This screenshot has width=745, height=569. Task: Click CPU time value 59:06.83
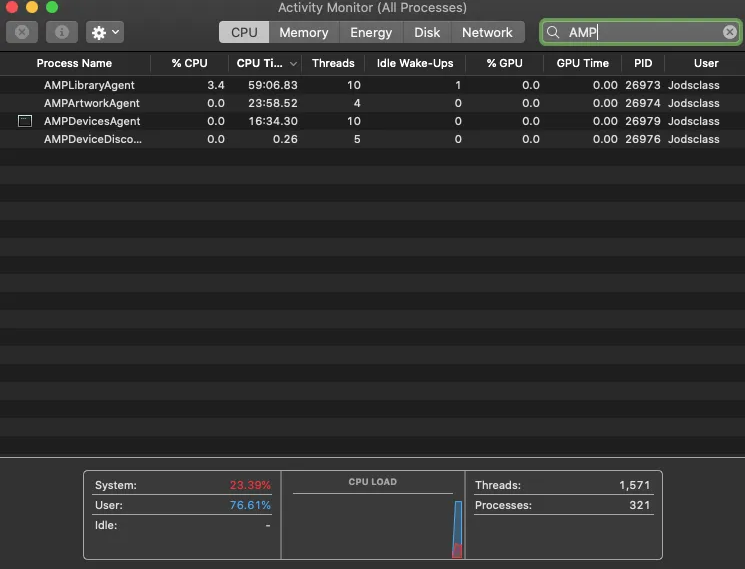pos(273,85)
